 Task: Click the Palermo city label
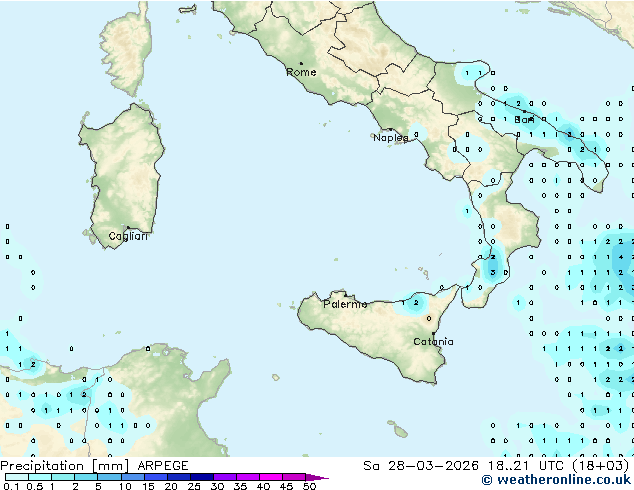pyautogui.click(x=345, y=304)
